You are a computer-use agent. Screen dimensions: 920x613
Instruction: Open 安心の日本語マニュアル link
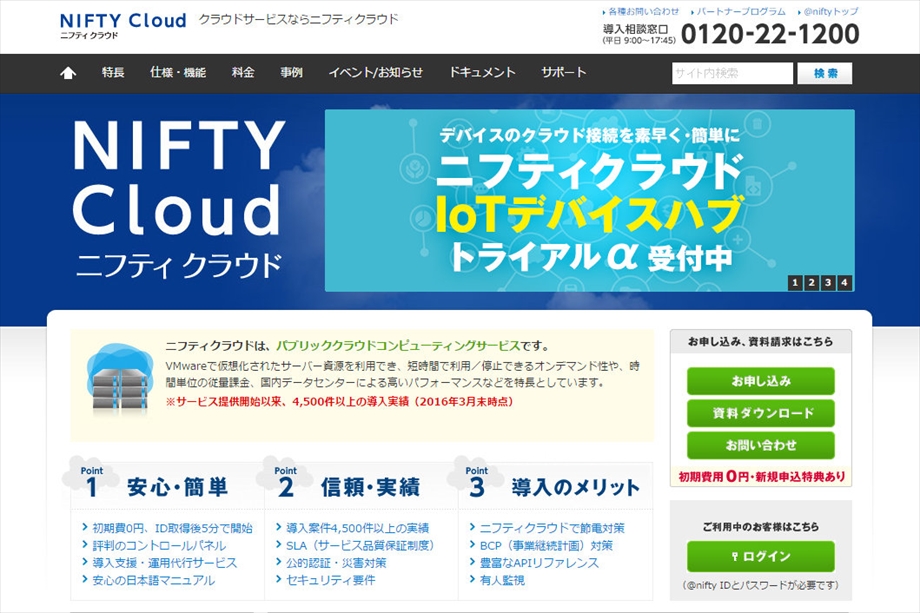tap(154, 580)
